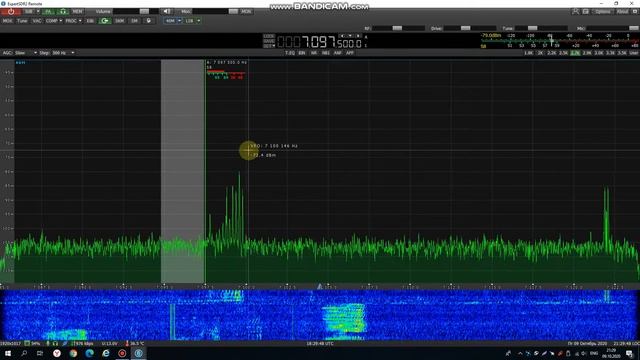Adjust the RF gain slider
This screenshot has height=360, width=640.
[x=398, y=28]
